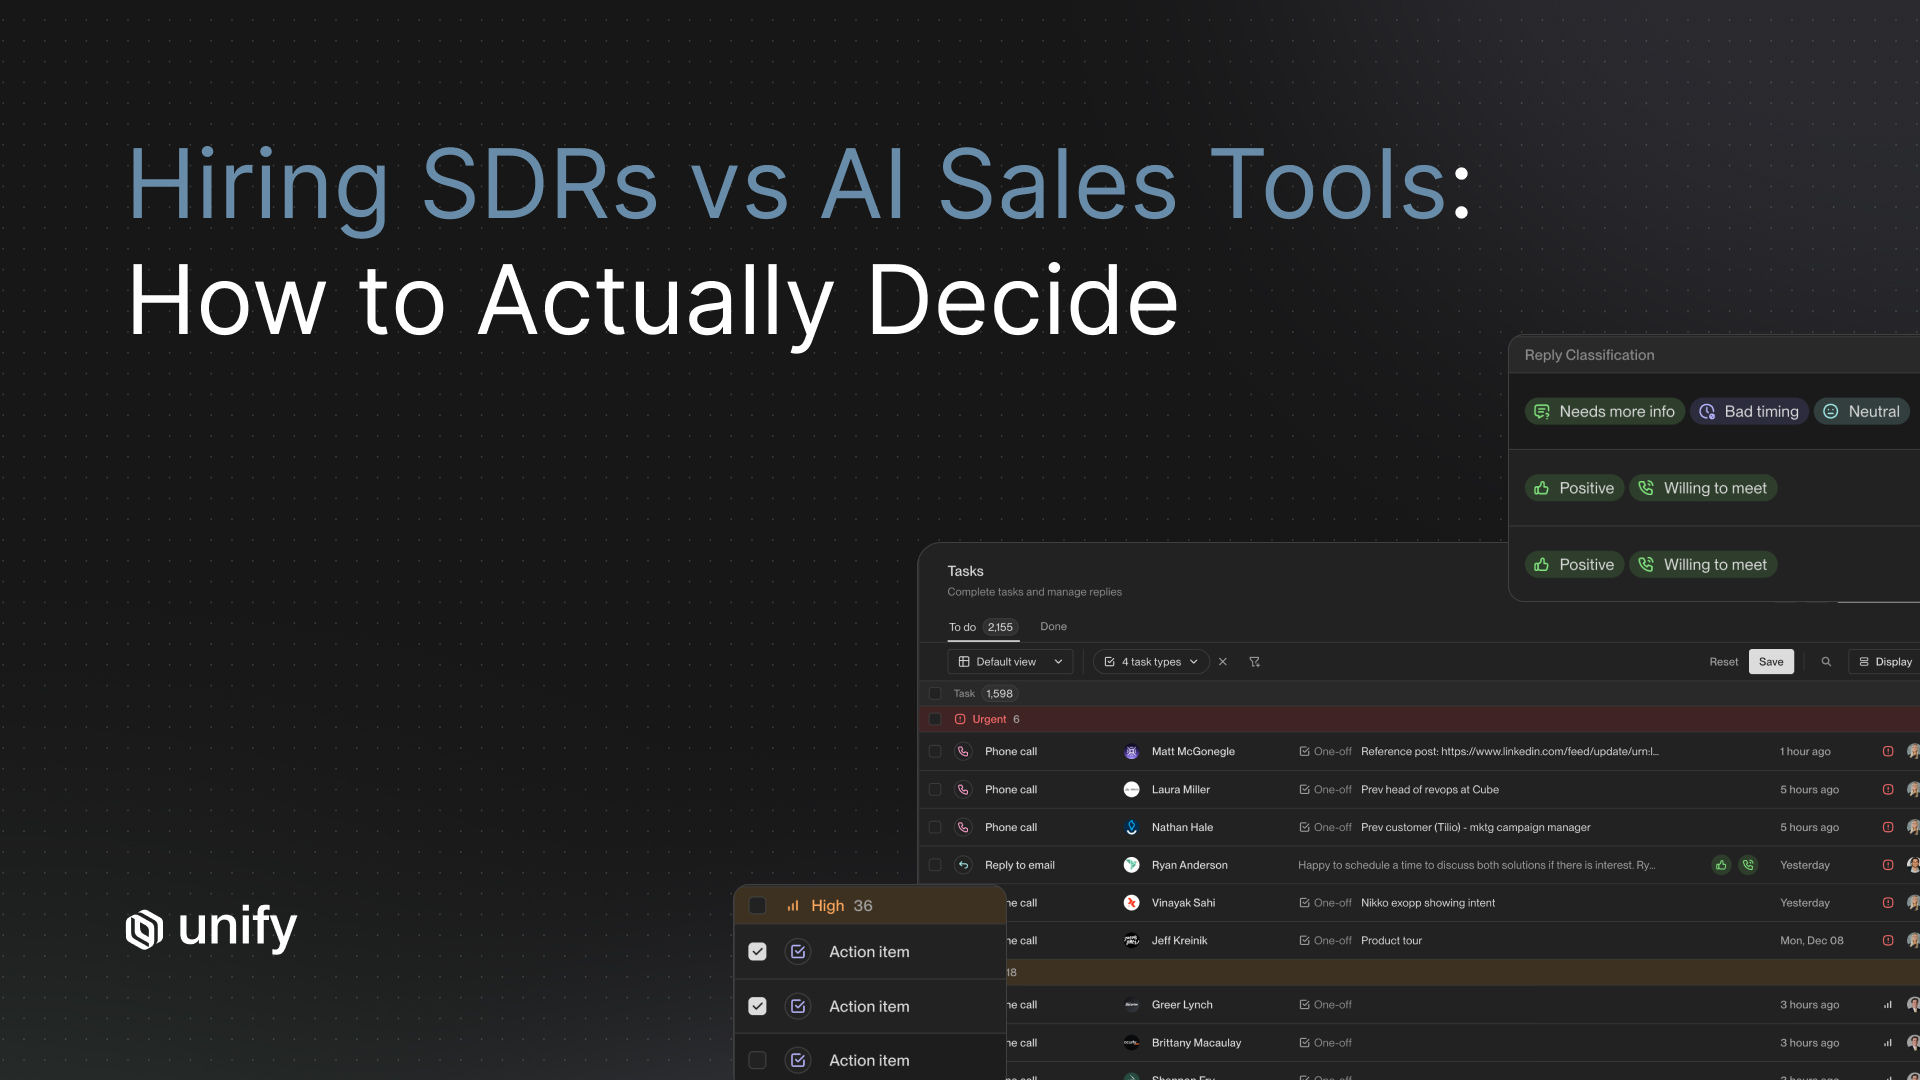1920x1080 pixels.
Task: Toggle the Urgent group checkbox
Action: coord(935,720)
